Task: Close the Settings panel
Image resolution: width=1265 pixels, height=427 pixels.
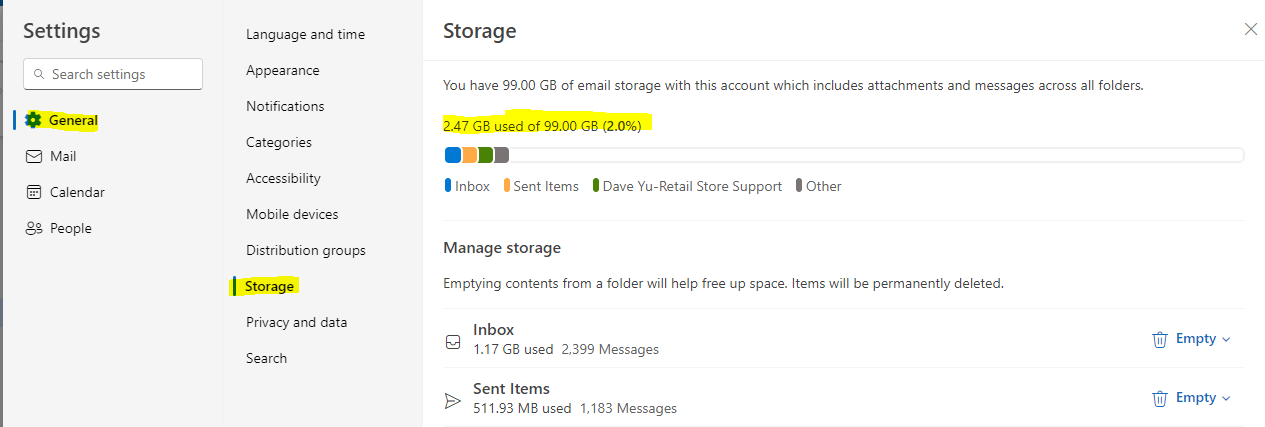Action: [x=1250, y=29]
